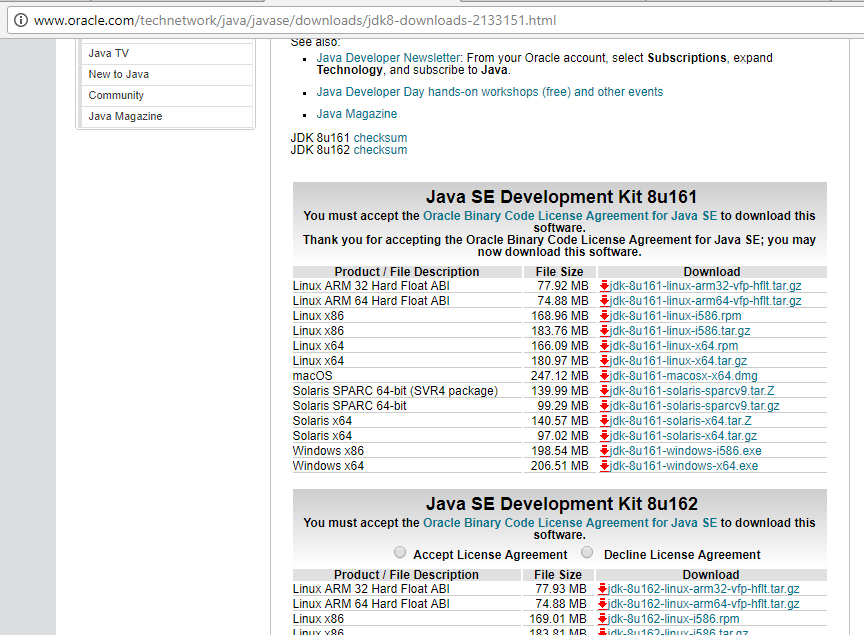Download jdk-8u161-linux-arm32-vfp-hflt.tar.gz file link

[705, 286]
